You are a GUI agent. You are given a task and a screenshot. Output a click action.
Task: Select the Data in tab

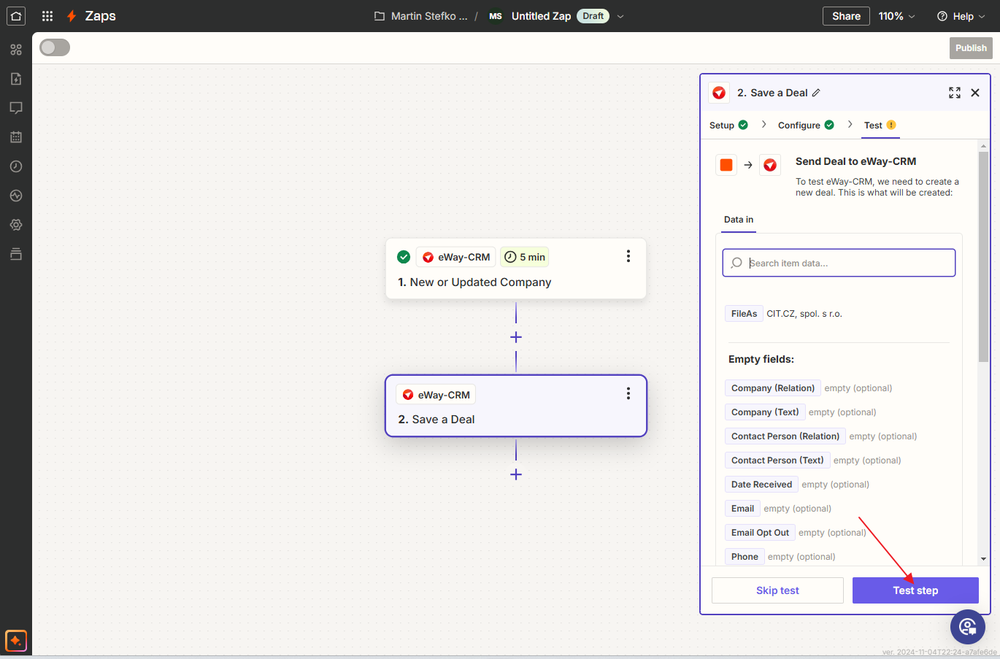(x=739, y=219)
